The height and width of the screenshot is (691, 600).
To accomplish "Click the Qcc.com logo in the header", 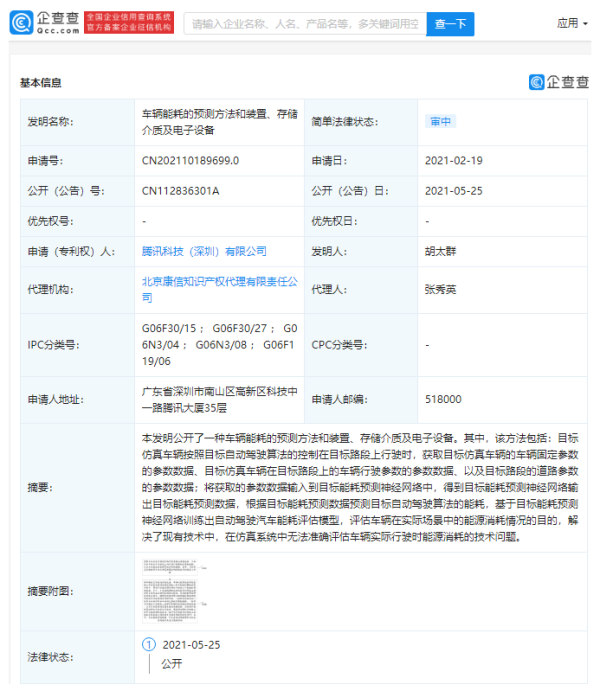I will pos(45,22).
